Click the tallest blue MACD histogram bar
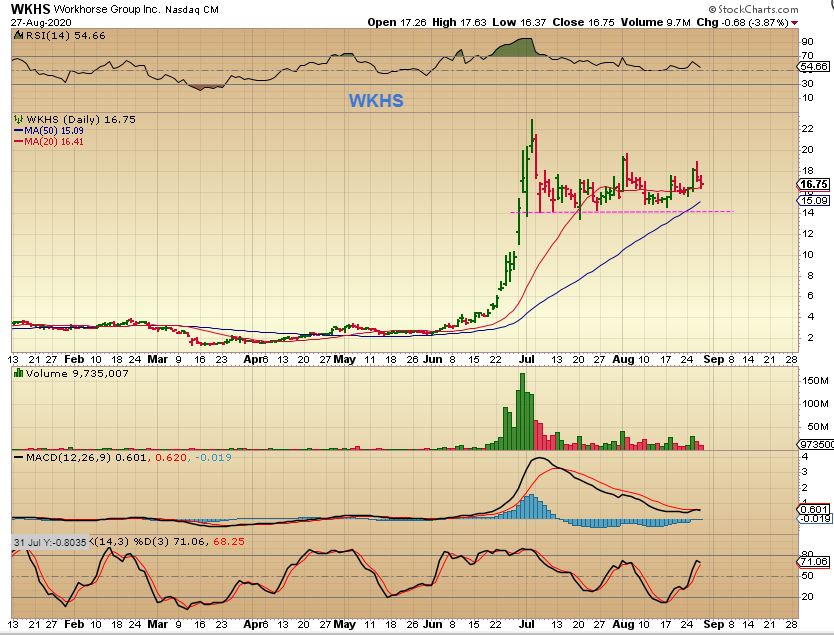This screenshot has height=635, width=834. pyautogui.click(x=531, y=506)
